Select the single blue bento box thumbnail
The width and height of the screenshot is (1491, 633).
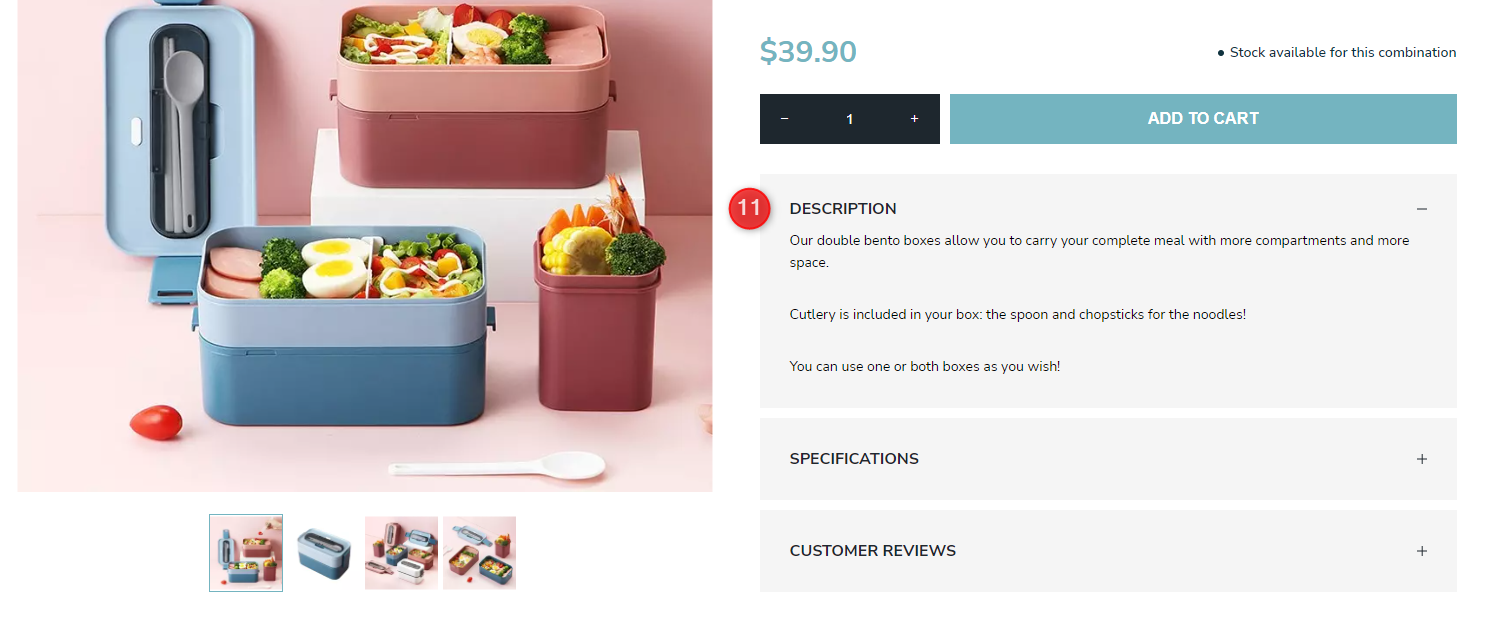click(x=324, y=553)
